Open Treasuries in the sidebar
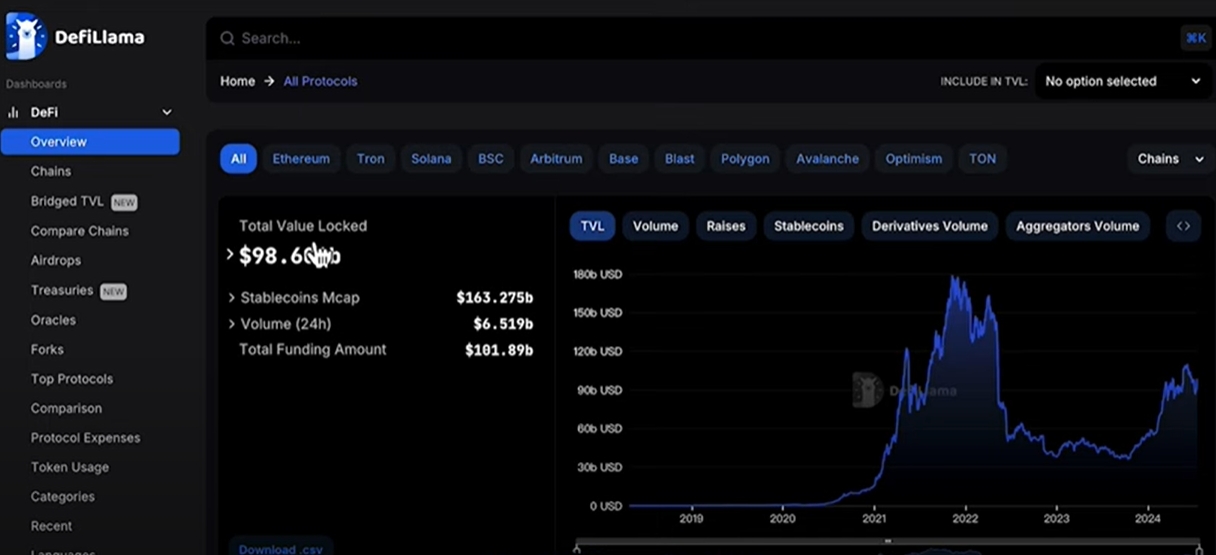 pyautogui.click(x=62, y=290)
